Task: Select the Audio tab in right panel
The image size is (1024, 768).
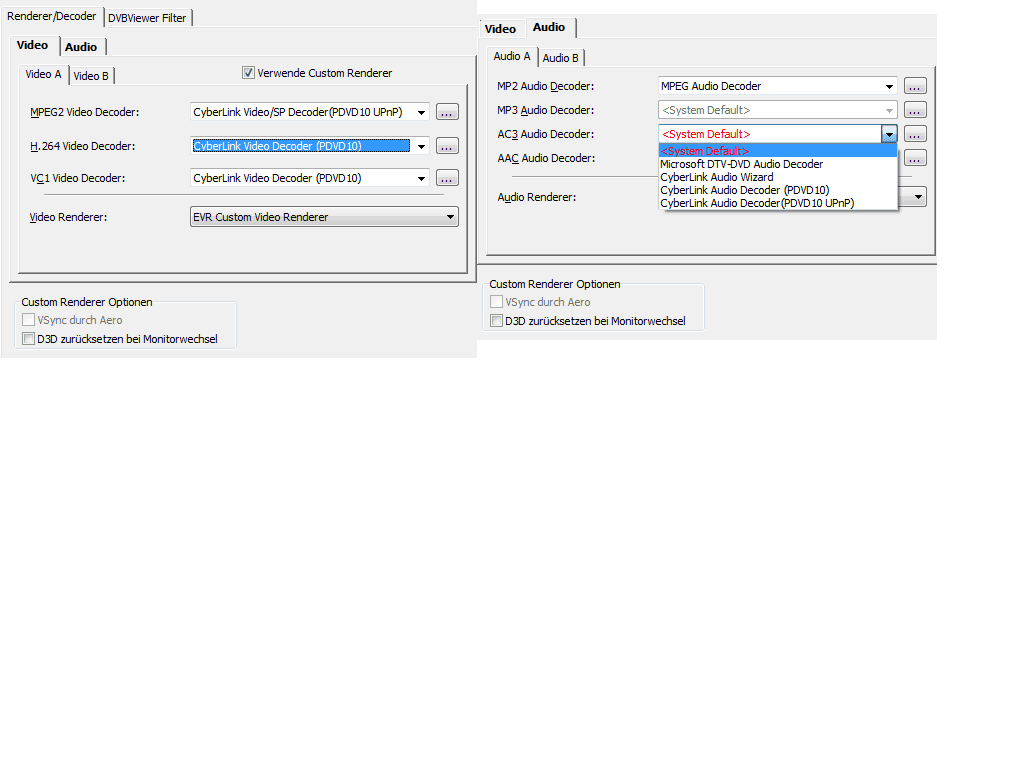Action: pyautogui.click(x=549, y=27)
